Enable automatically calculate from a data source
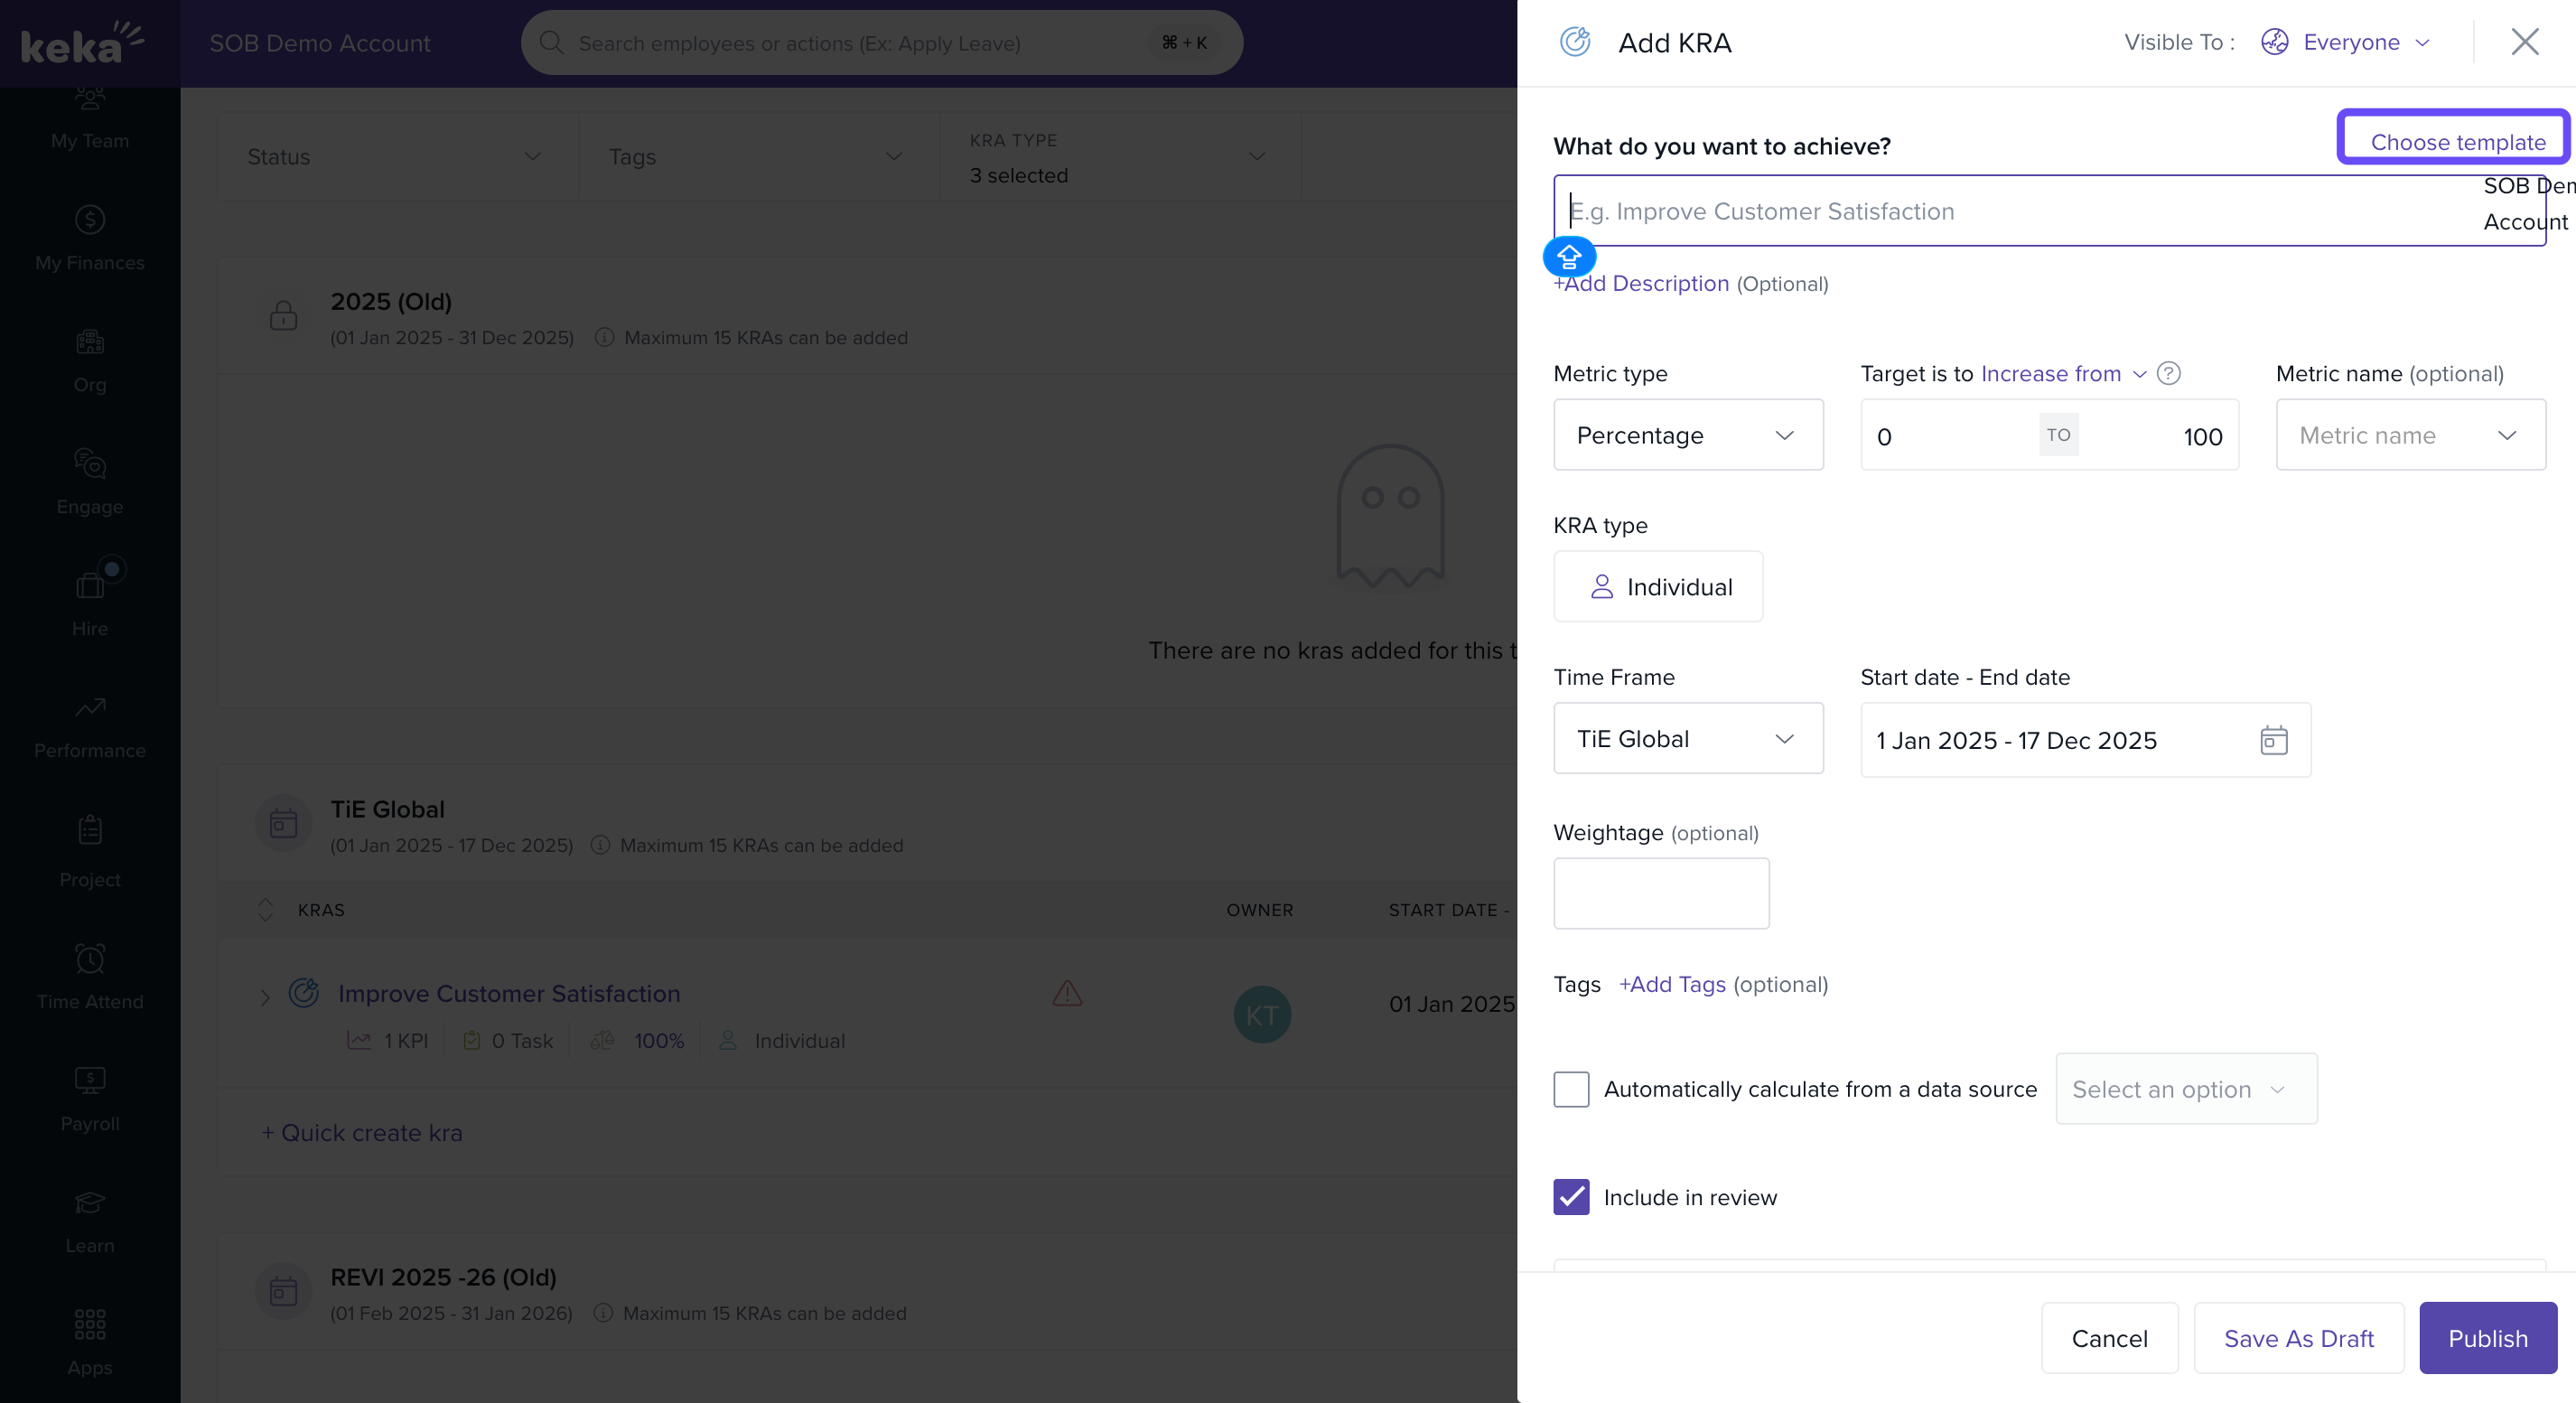2576x1403 pixels. pyautogui.click(x=1571, y=1089)
